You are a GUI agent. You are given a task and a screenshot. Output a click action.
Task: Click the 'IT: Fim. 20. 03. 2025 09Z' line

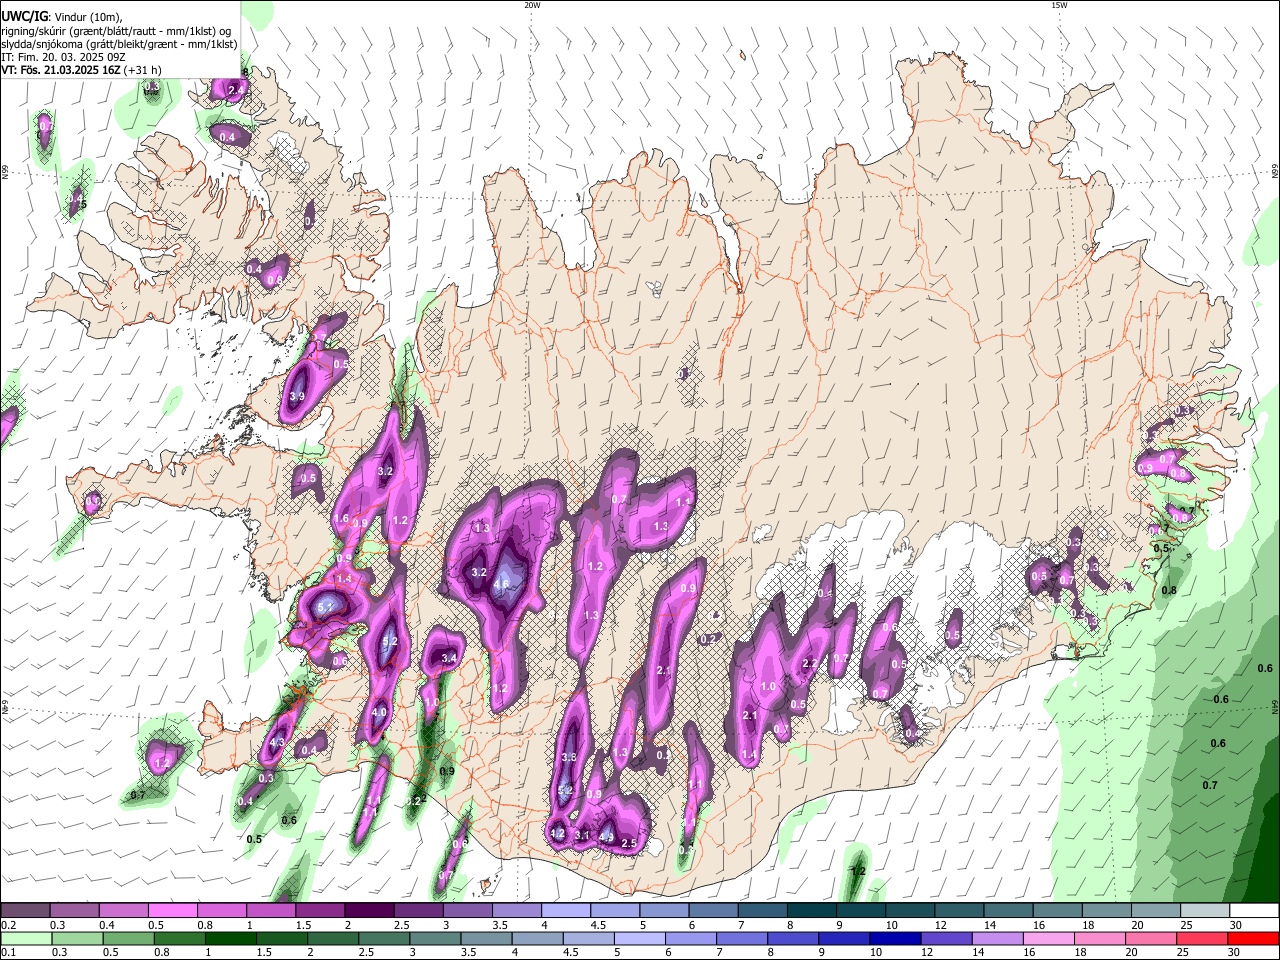[x=63, y=57]
